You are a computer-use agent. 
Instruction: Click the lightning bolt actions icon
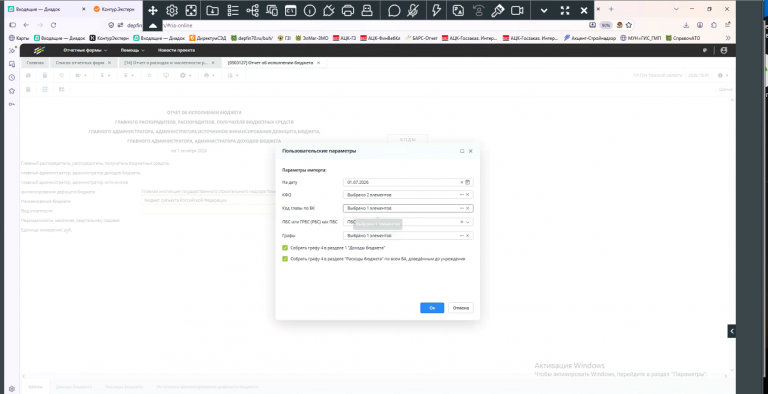tap(436, 10)
